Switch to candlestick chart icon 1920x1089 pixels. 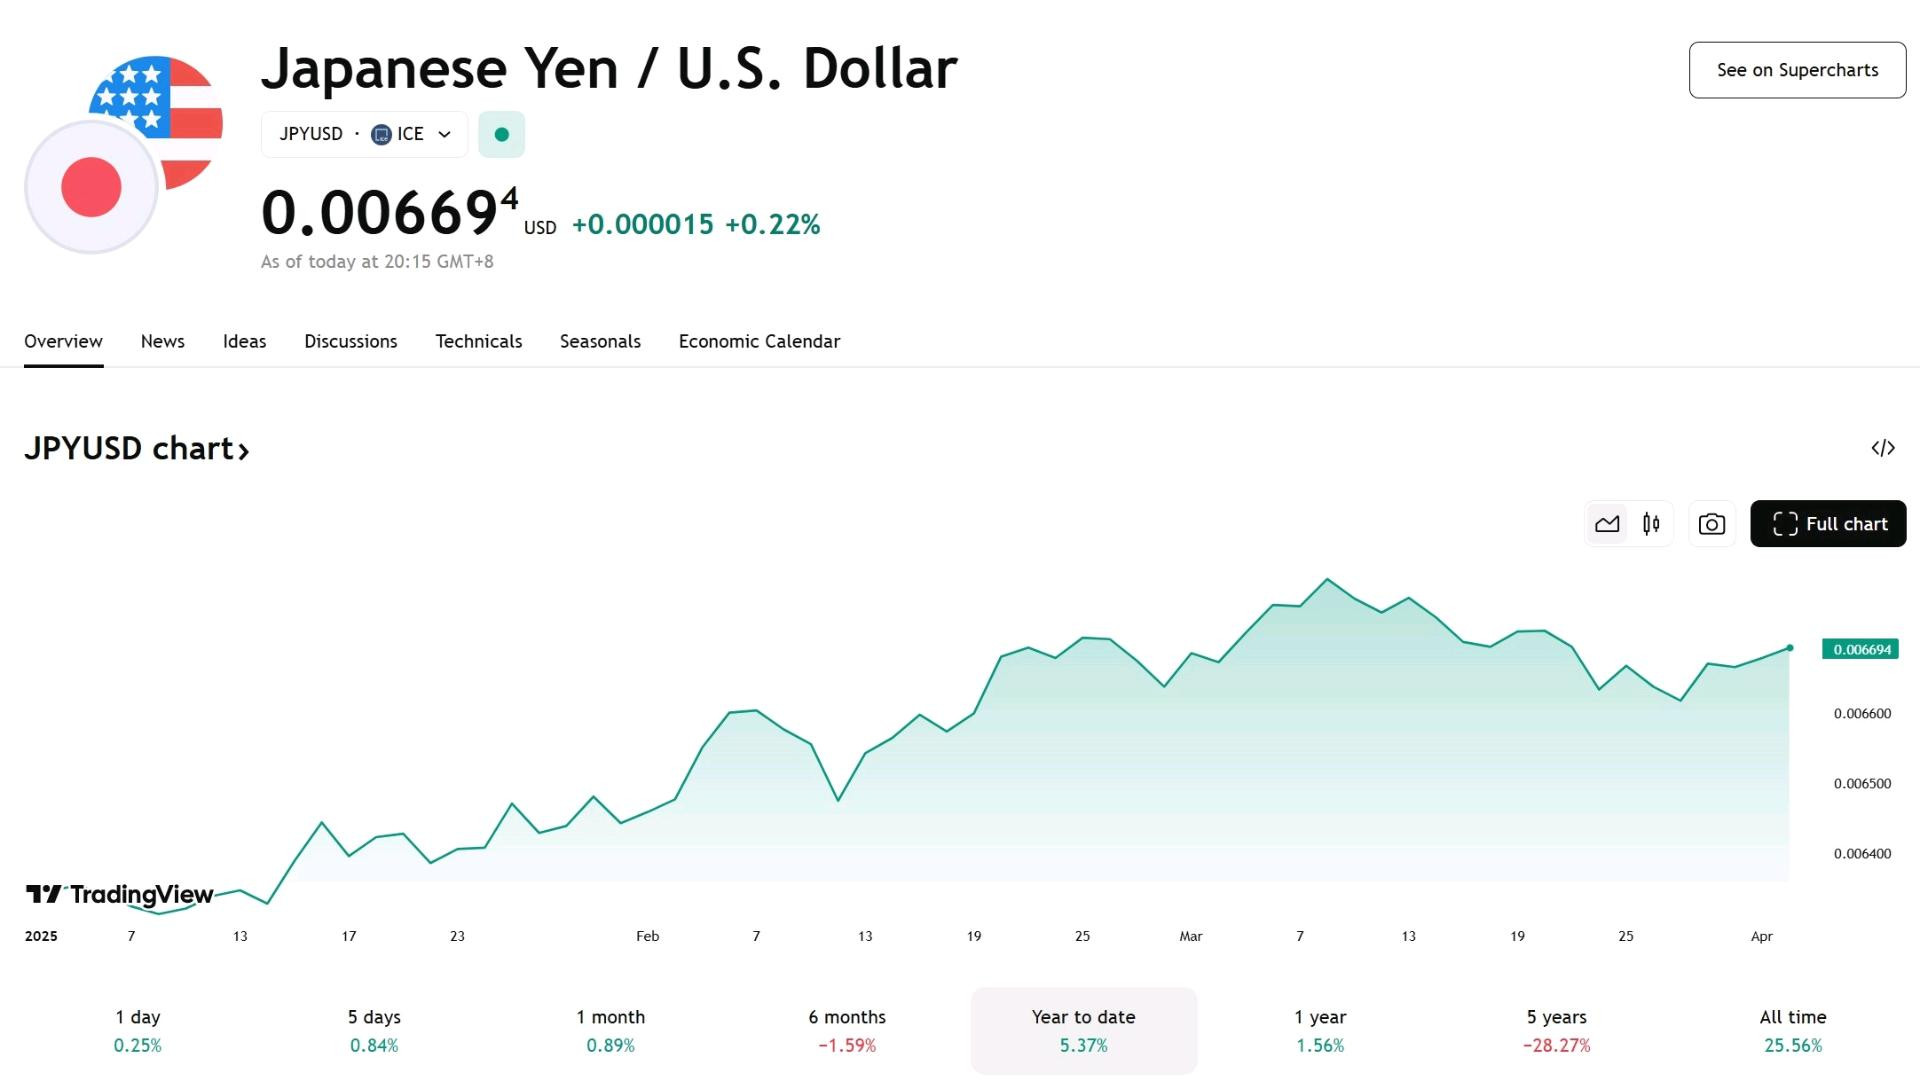[1651, 524]
